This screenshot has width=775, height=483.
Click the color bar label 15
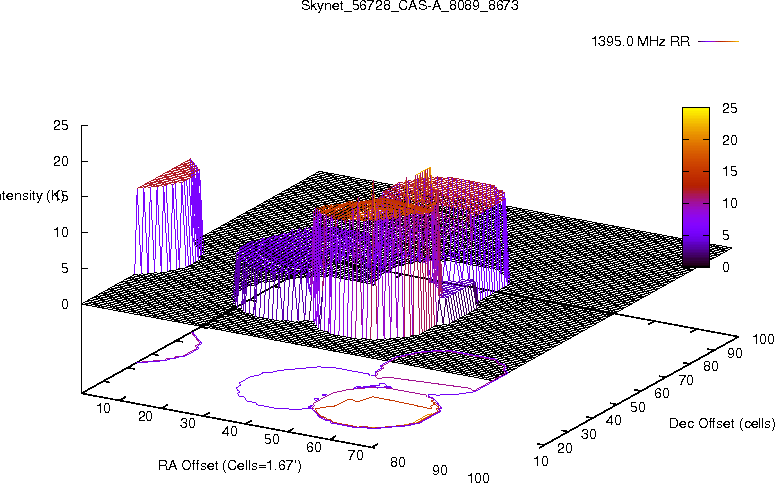(x=730, y=172)
